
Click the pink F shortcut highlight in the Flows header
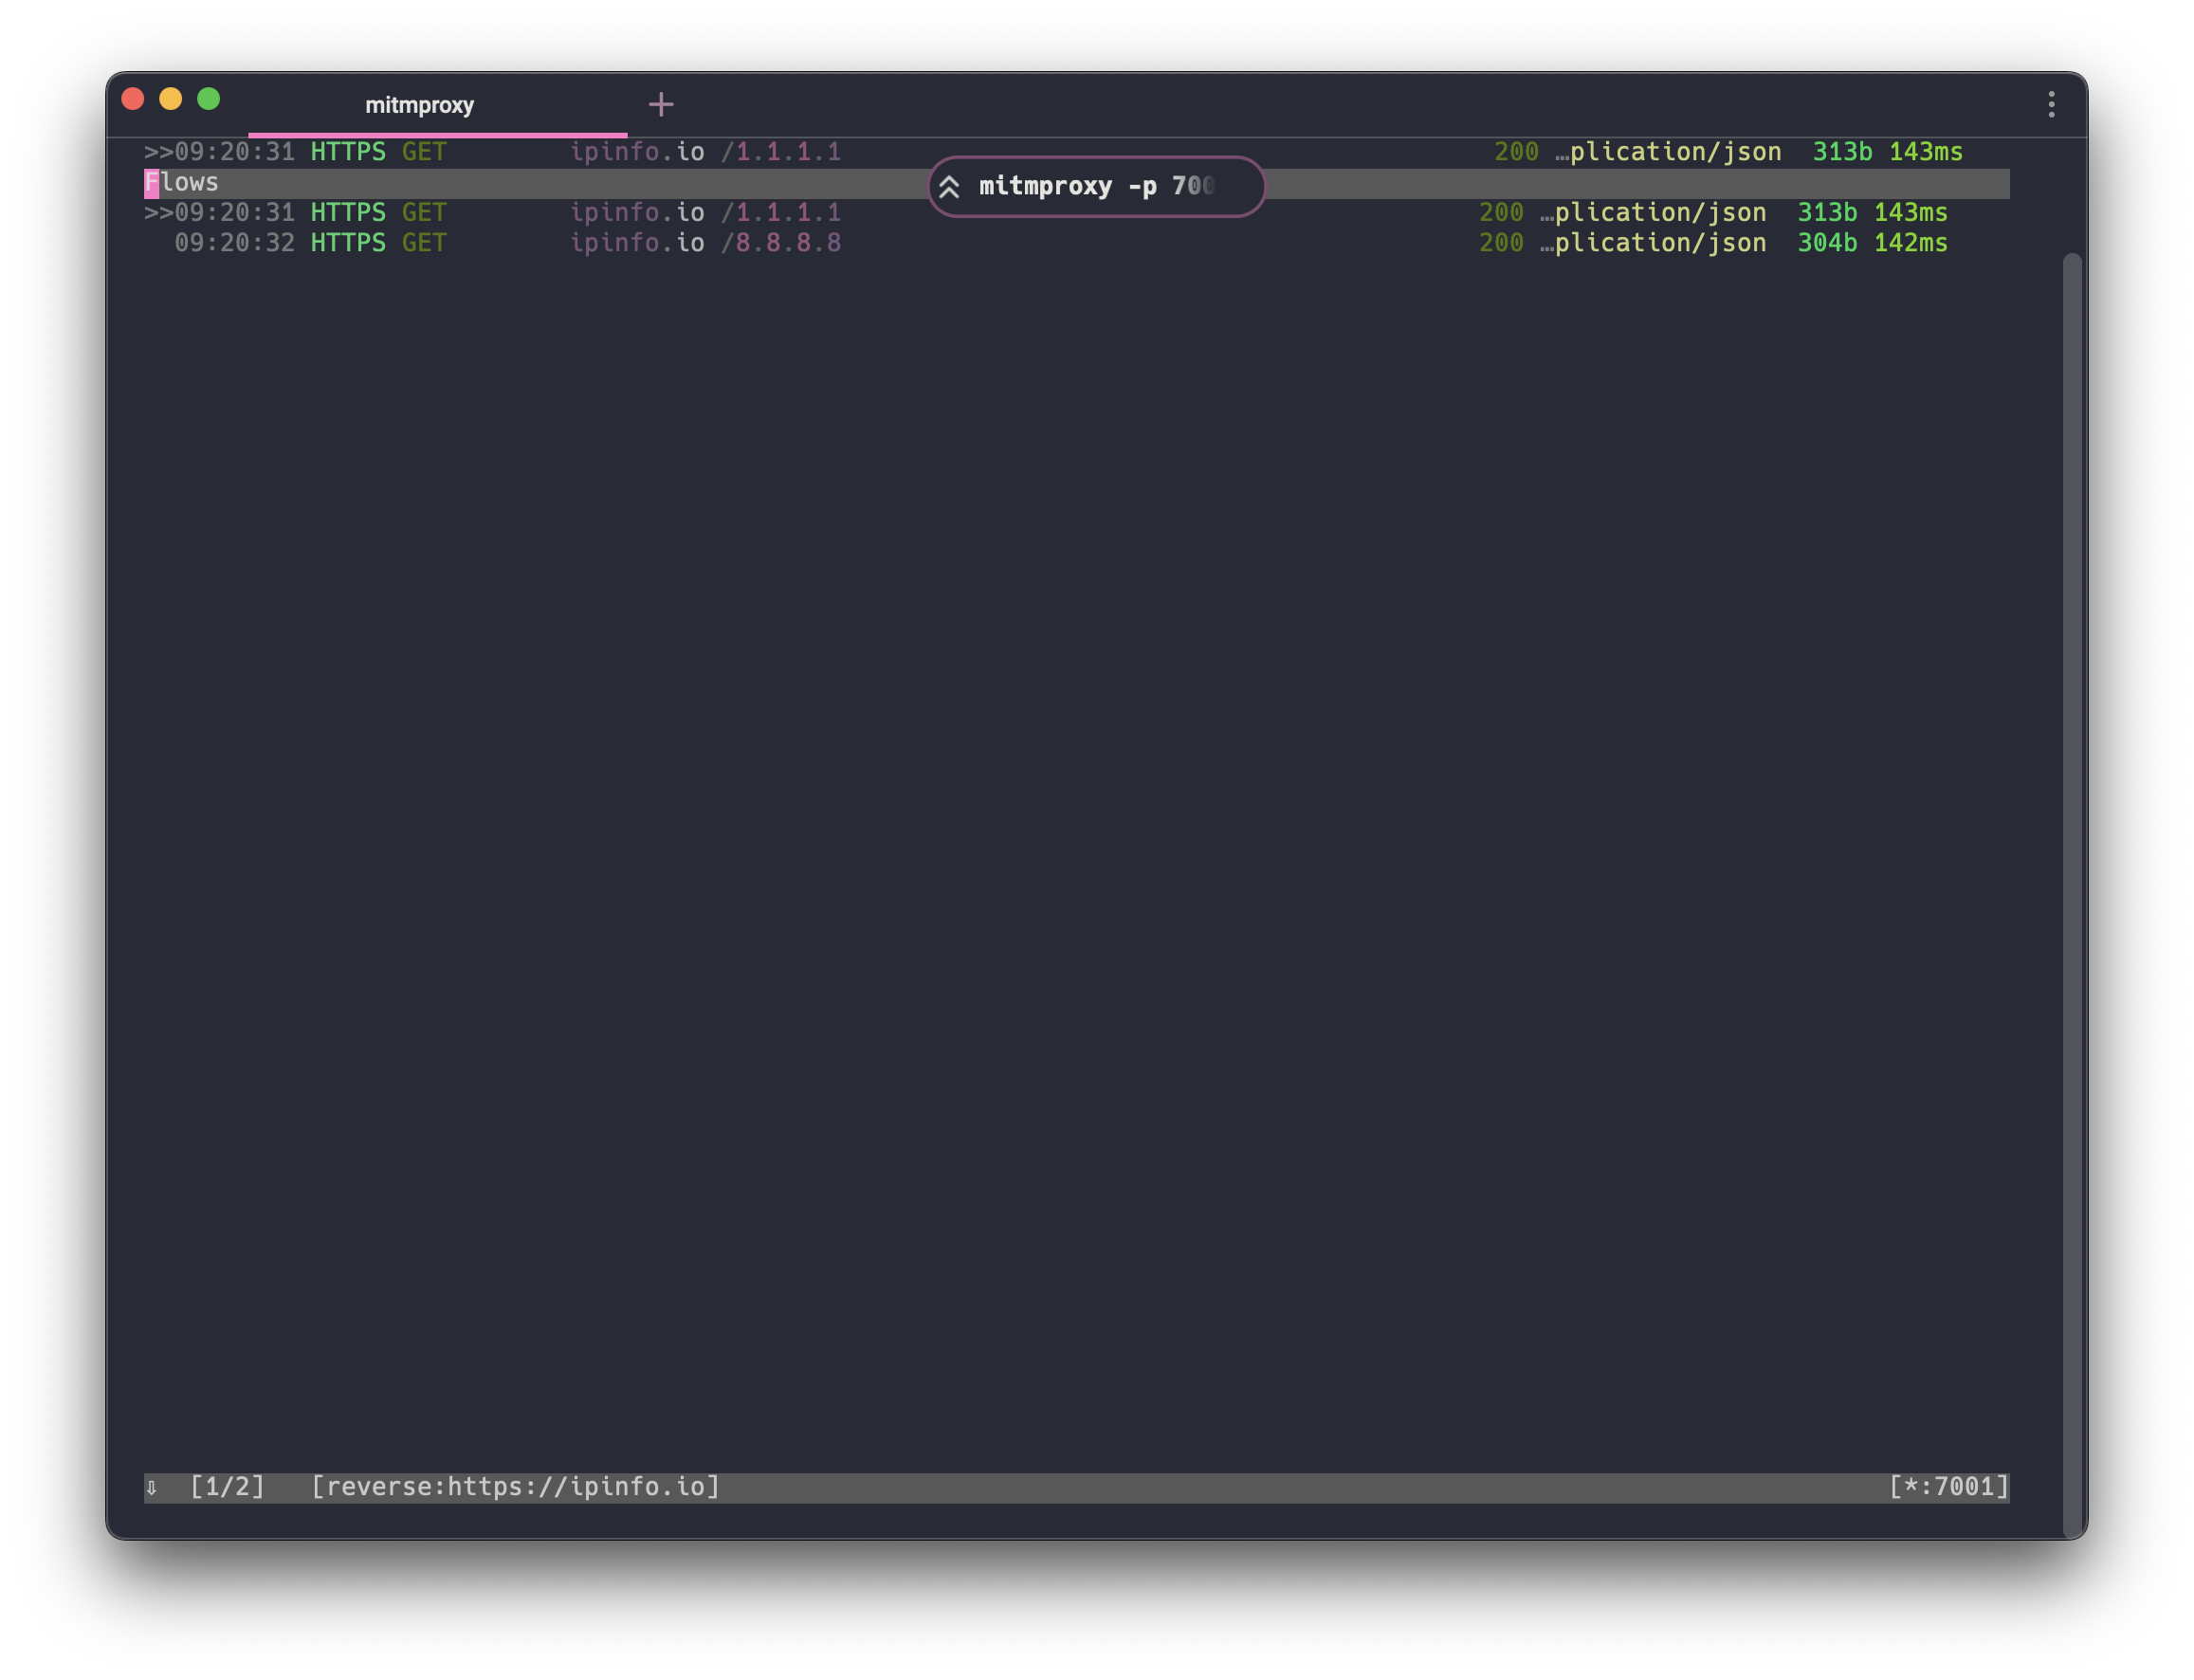[x=151, y=183]
